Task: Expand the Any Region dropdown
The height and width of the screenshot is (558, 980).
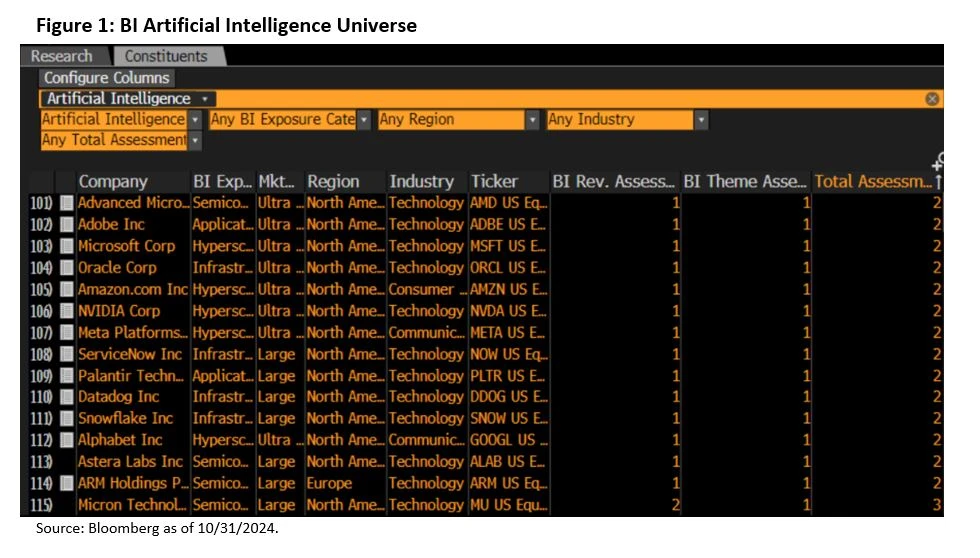Action: point(532,119)
